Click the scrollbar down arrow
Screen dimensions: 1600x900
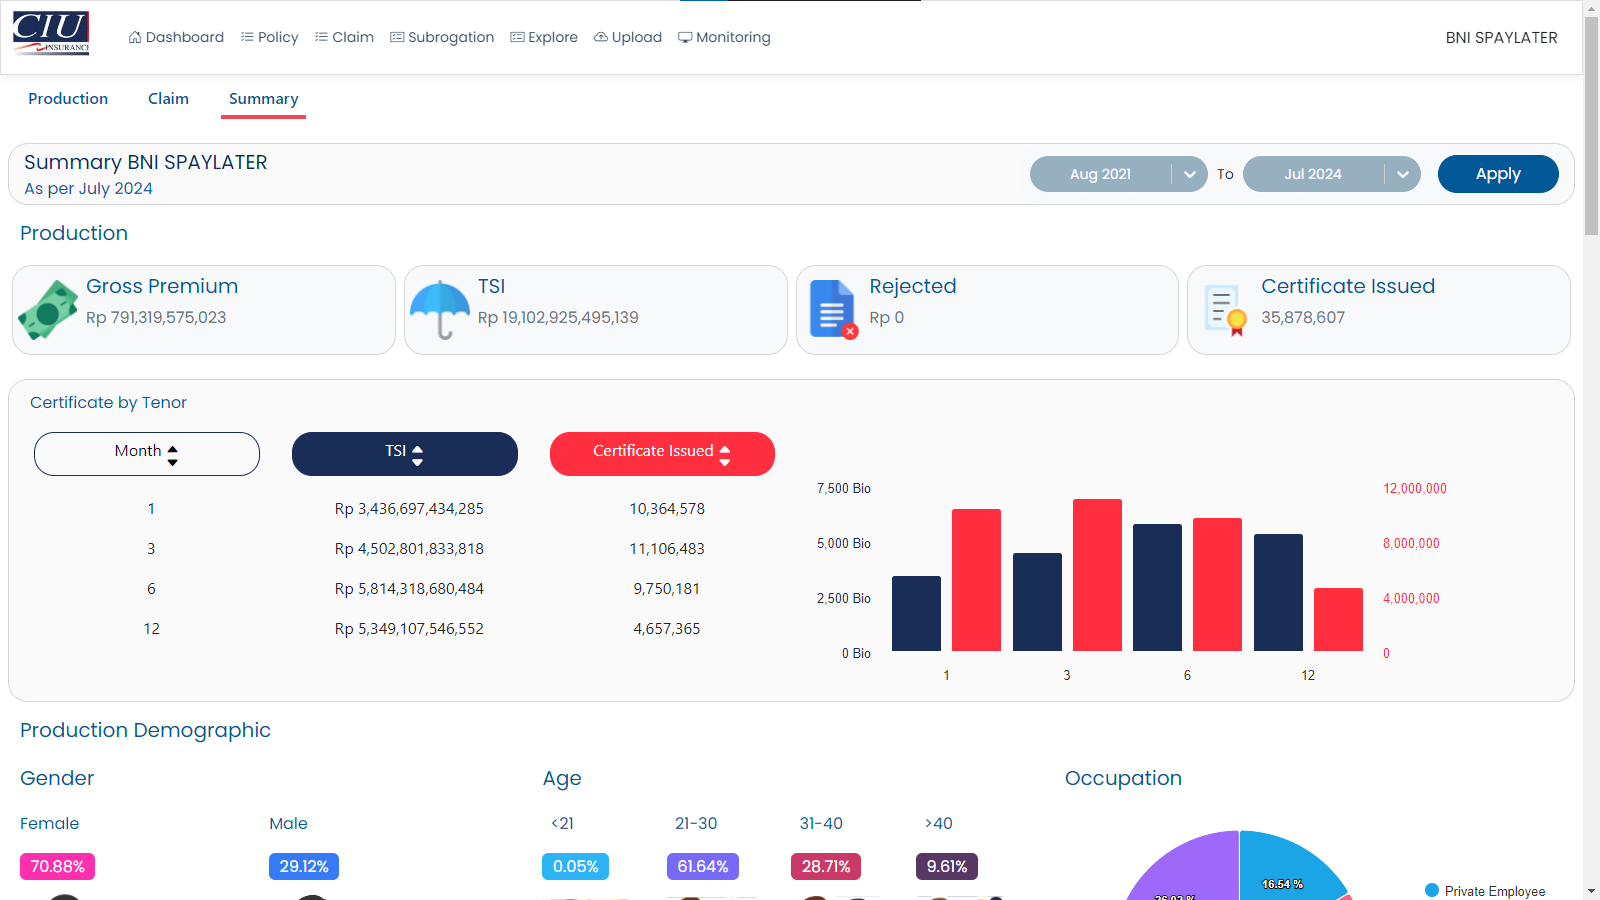[x=1591, y=891]
